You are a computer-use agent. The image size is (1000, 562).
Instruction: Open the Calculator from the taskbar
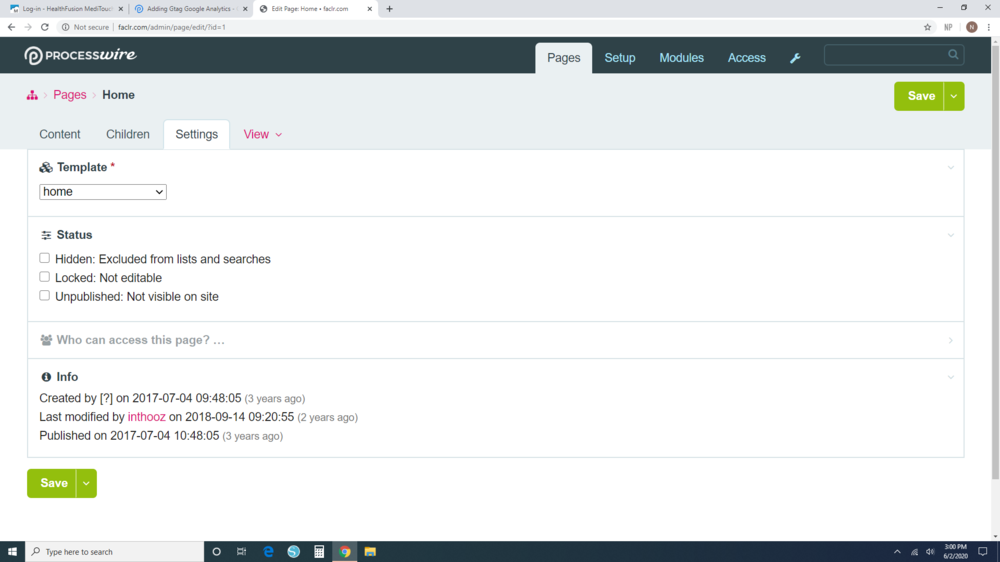(319, 551)
